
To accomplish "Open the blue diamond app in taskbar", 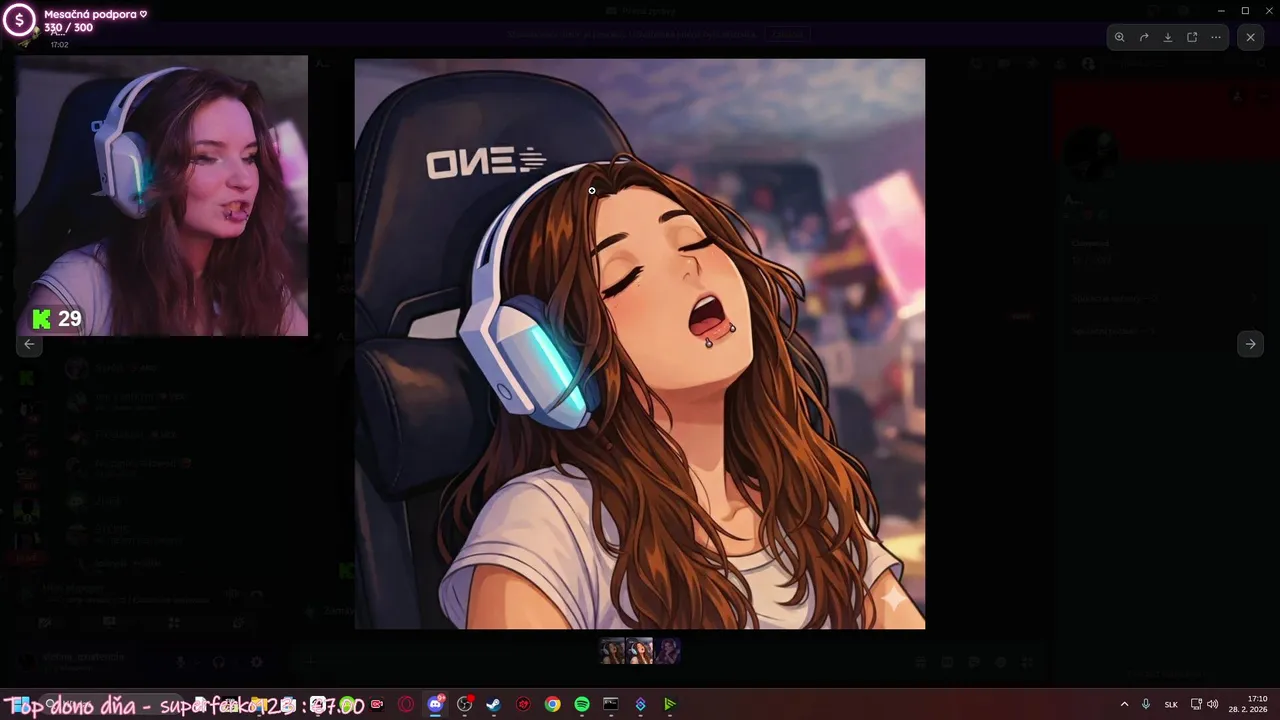I will (x=641, y=704).
